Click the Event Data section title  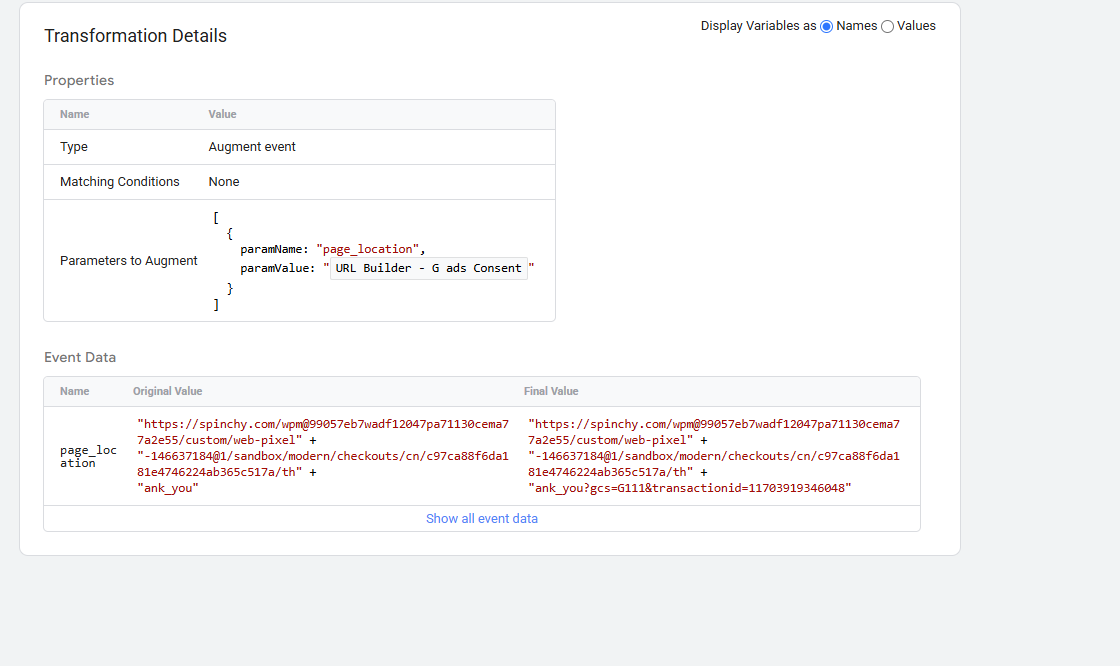pos(80,357)
